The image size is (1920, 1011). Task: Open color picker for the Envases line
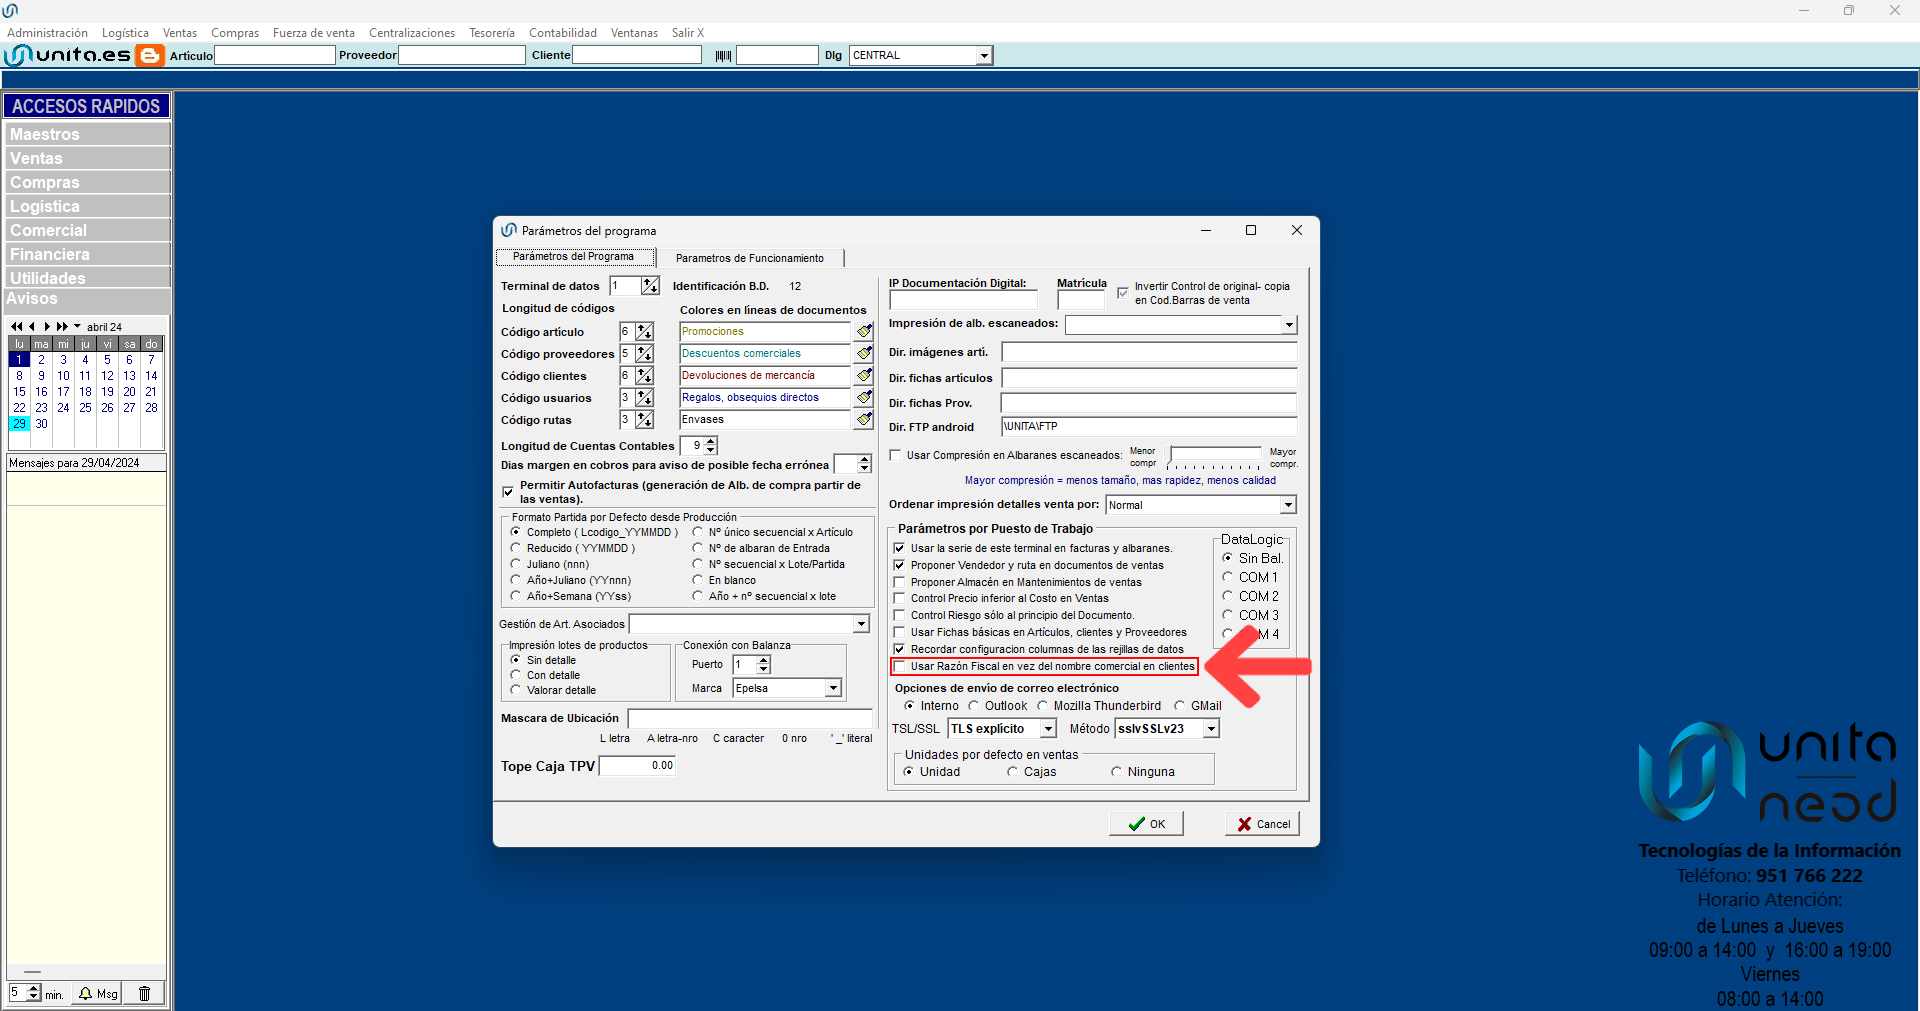[864, 420]
